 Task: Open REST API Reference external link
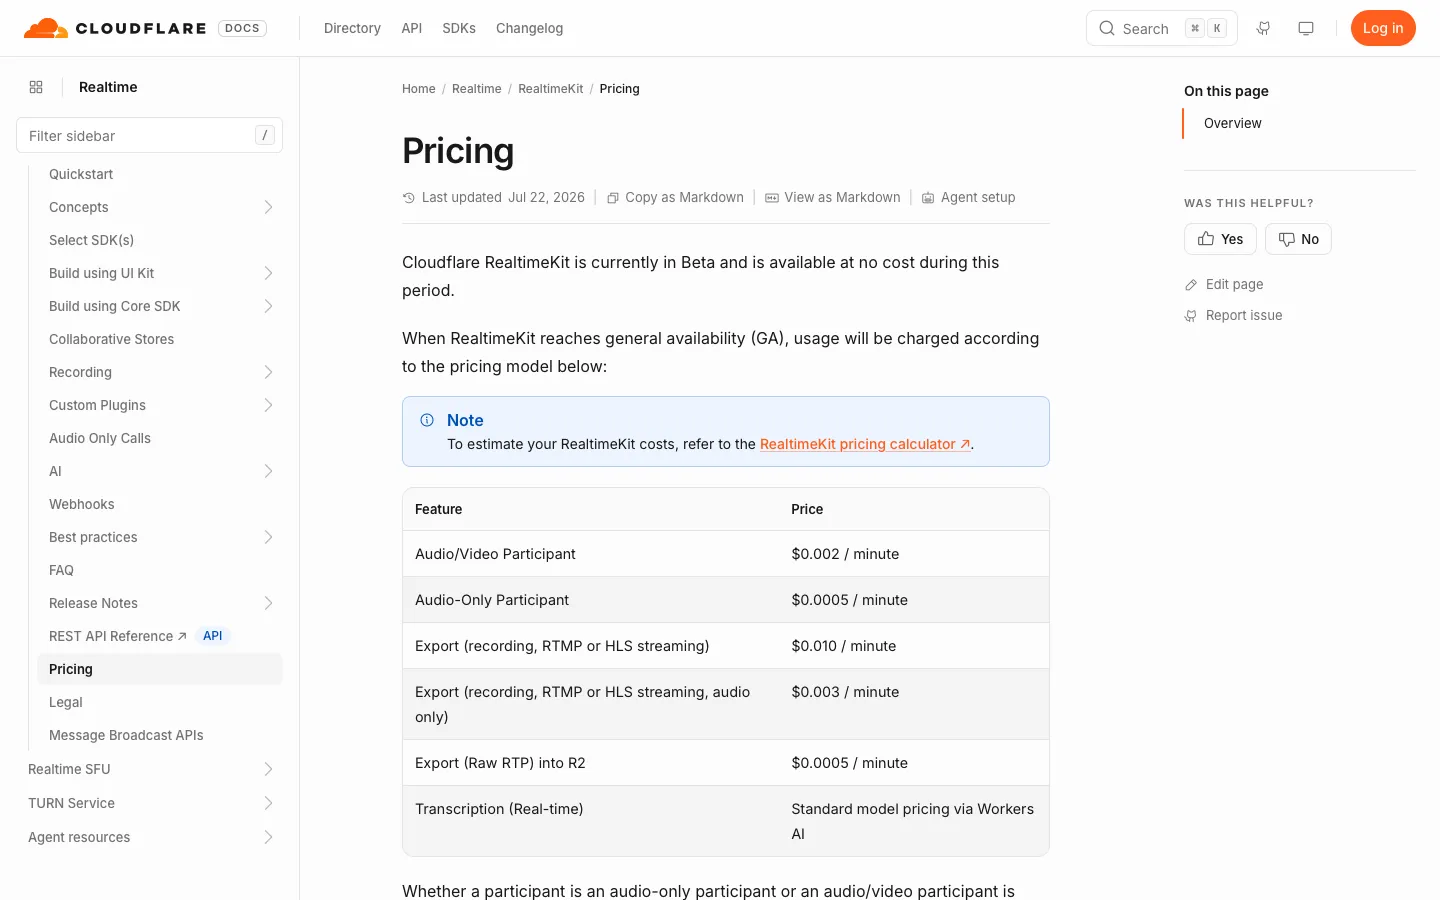(x=118, y=636)
